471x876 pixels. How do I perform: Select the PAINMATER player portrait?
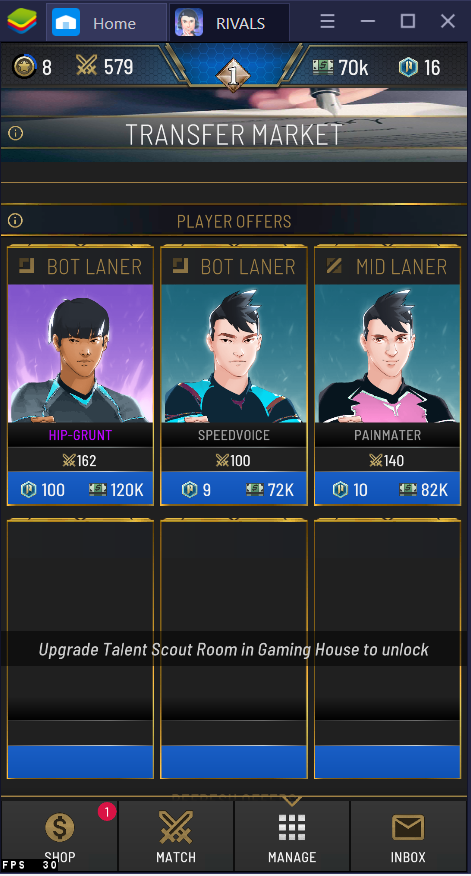[x=387, y=354]
